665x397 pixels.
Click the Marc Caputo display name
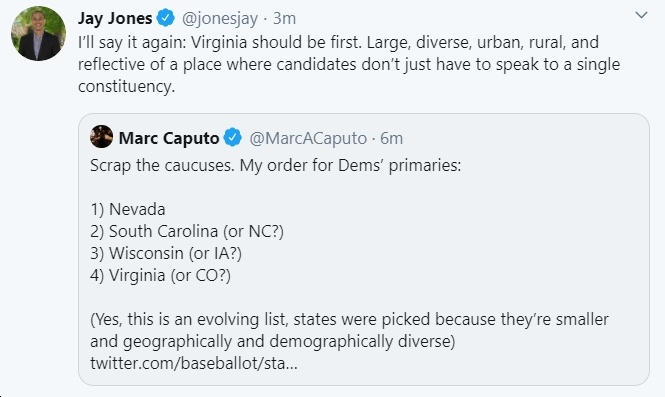[169, 138]
